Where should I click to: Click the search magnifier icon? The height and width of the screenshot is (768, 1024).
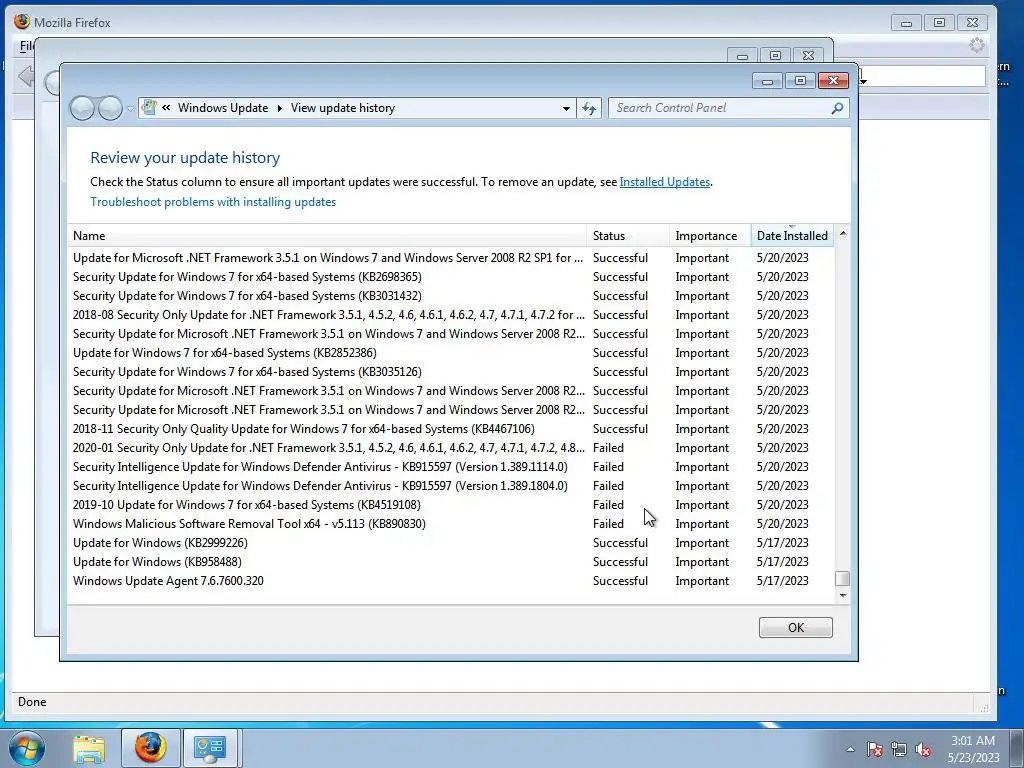[x=837, y=108]
